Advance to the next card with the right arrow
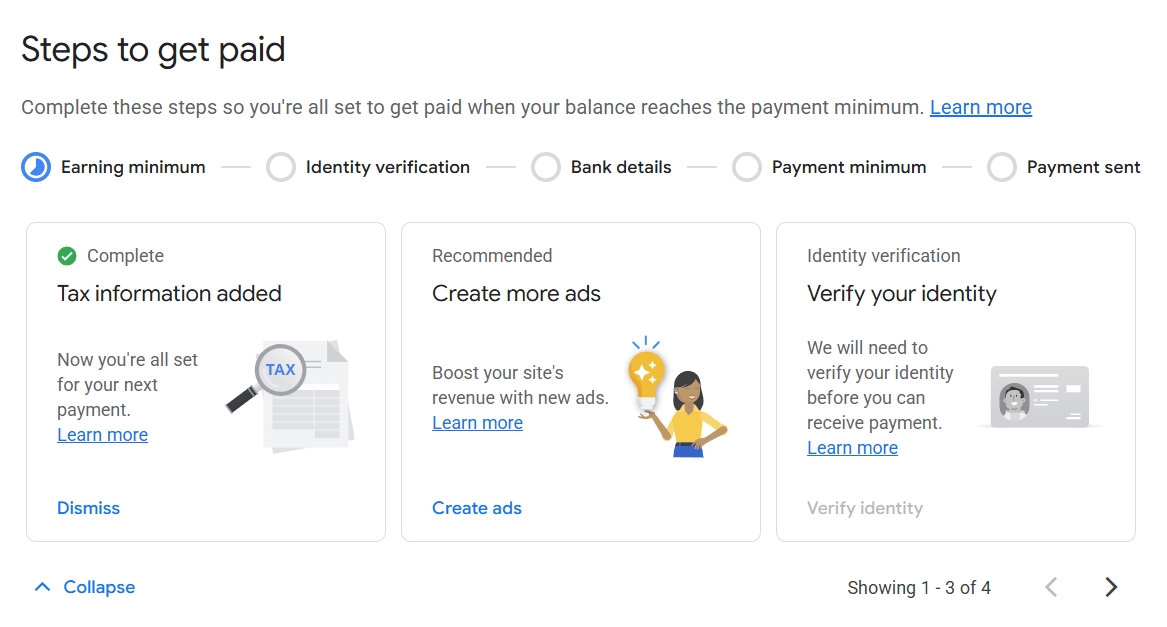 point(1110,587)
